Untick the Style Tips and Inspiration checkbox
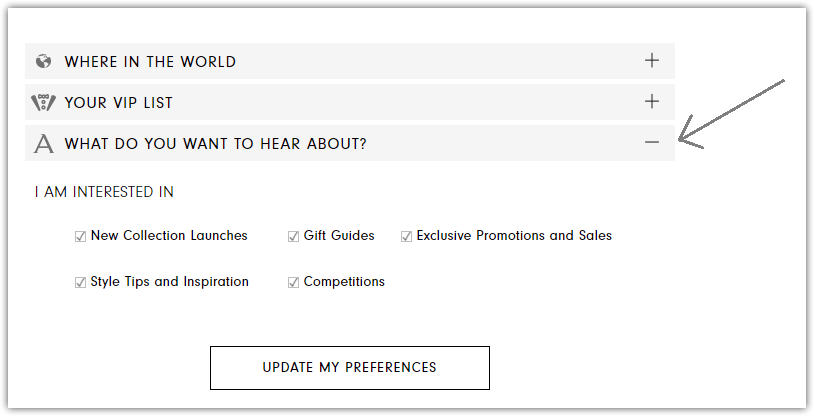 click(x=80, y=283)
